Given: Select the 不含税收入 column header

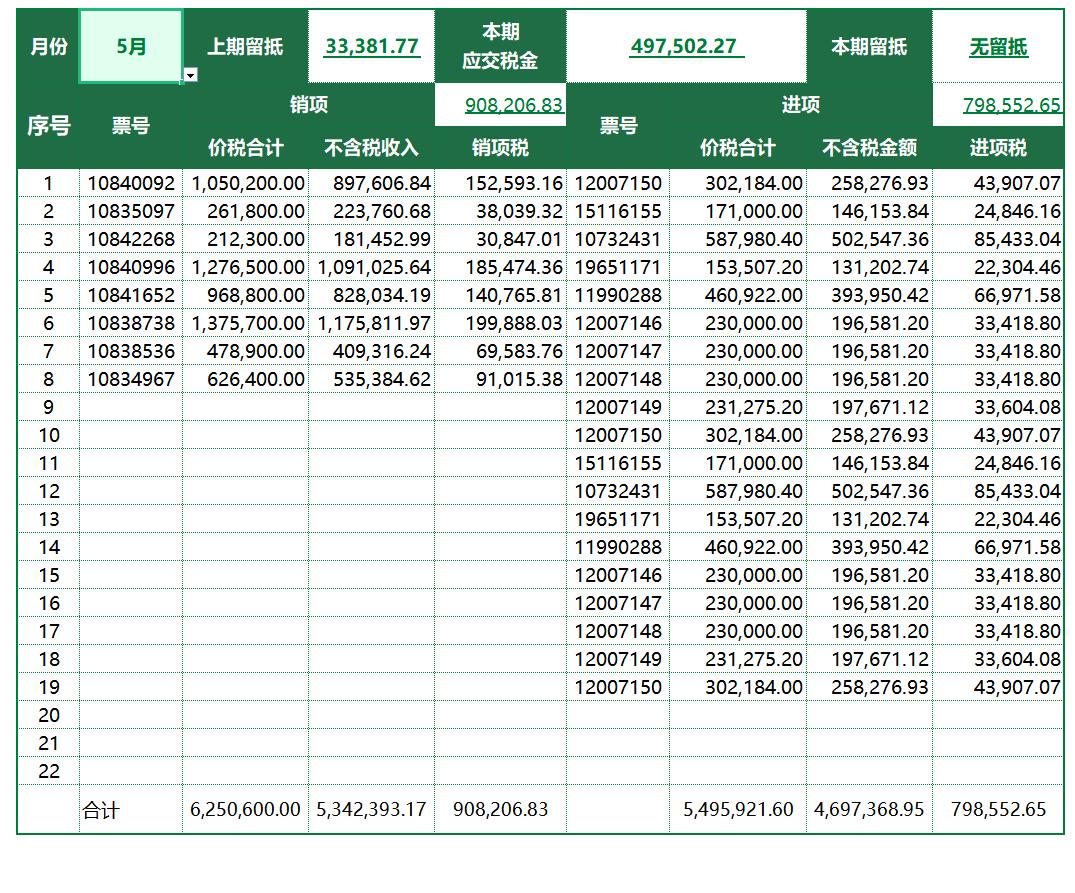Looking at the screenshot, I should [372, 145].
